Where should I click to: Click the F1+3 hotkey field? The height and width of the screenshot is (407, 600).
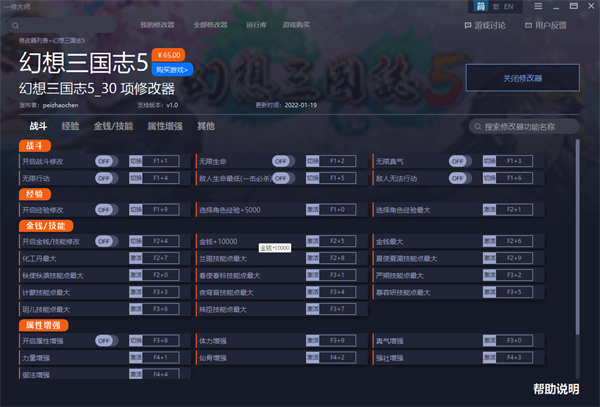[514, 161]
